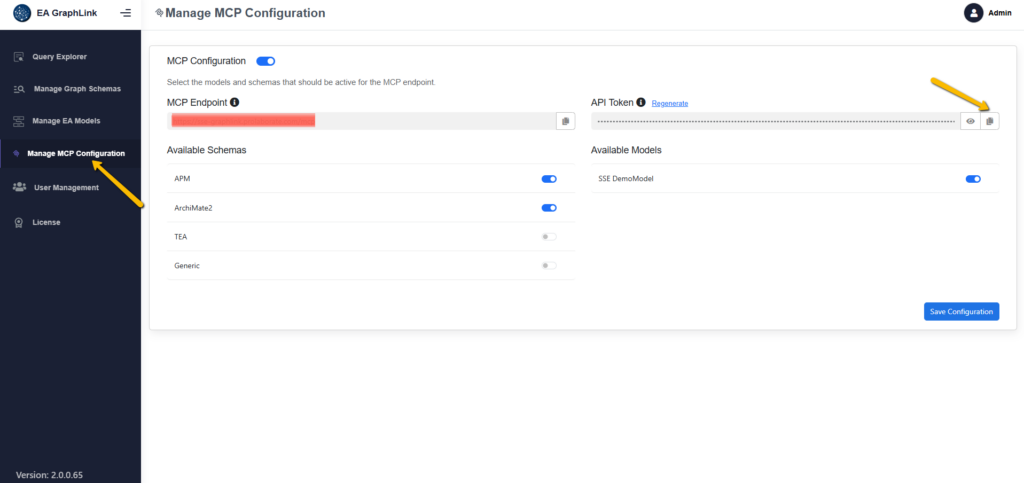Click the Save Configuration button
1024x483 pixels.
[961, 312]
